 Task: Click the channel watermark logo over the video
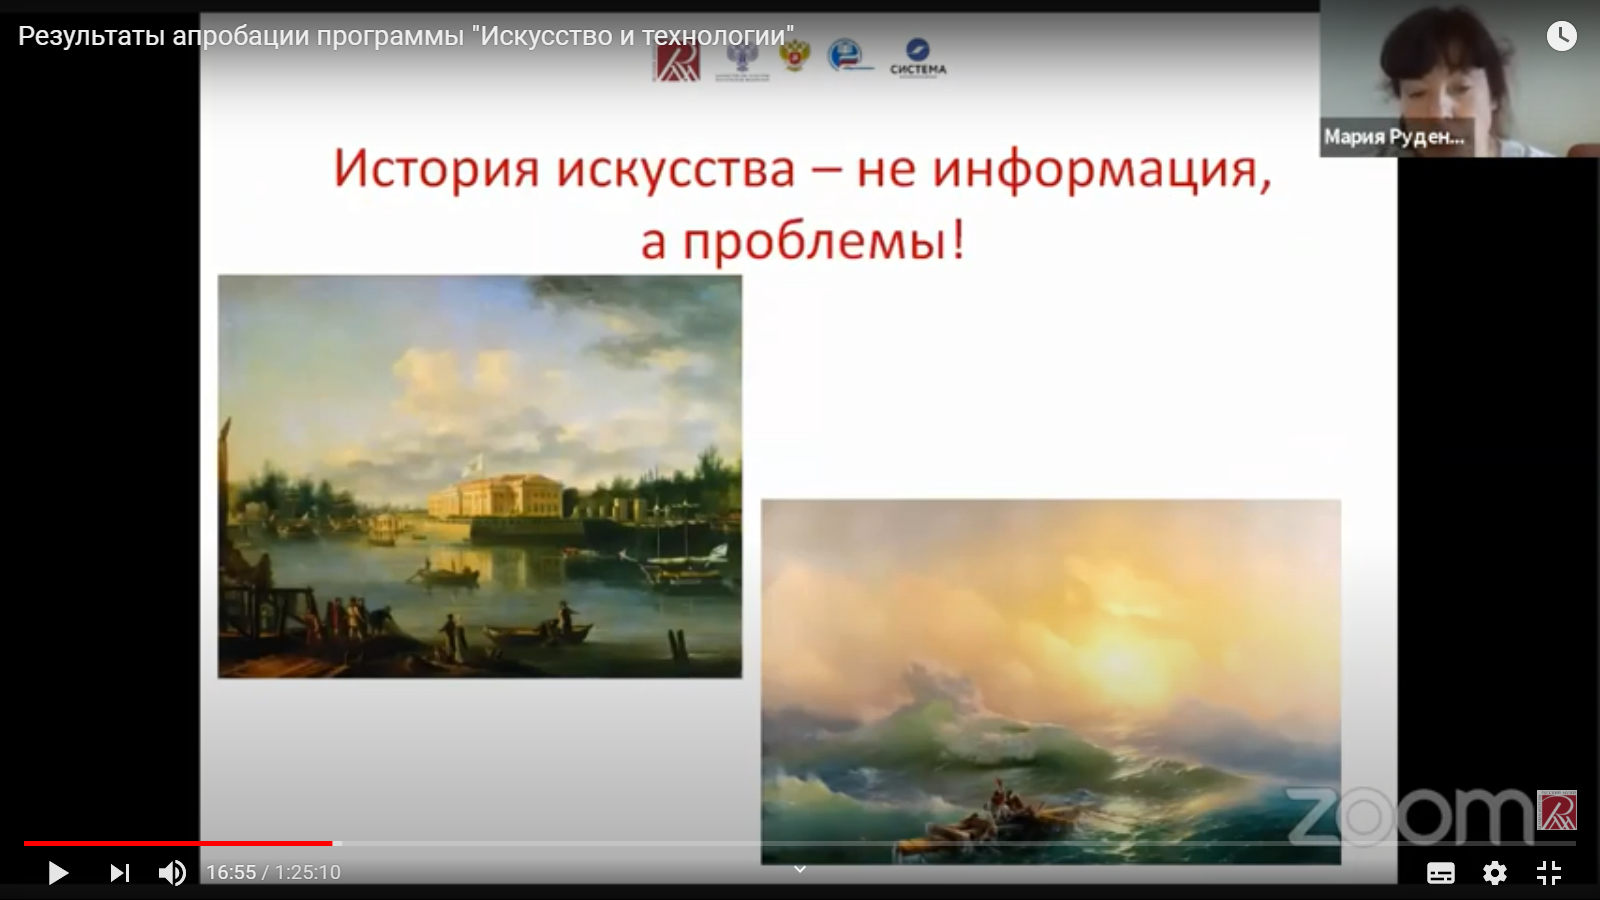[x=1556, y=810]
